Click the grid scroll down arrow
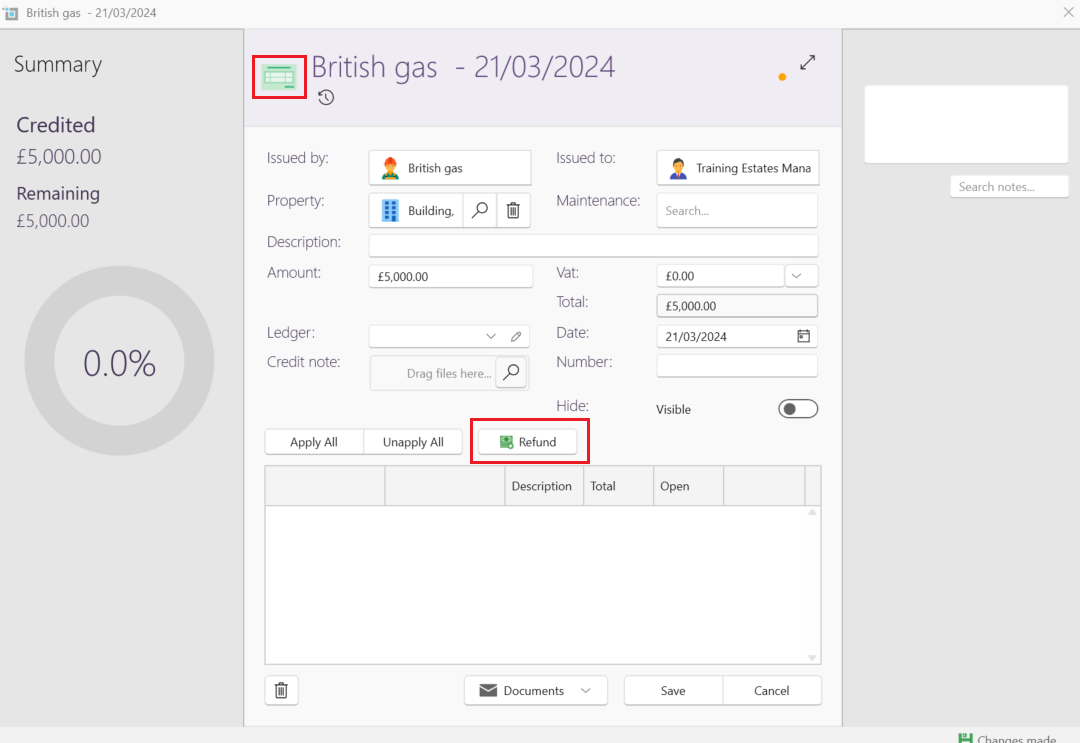 click(812, 658)
